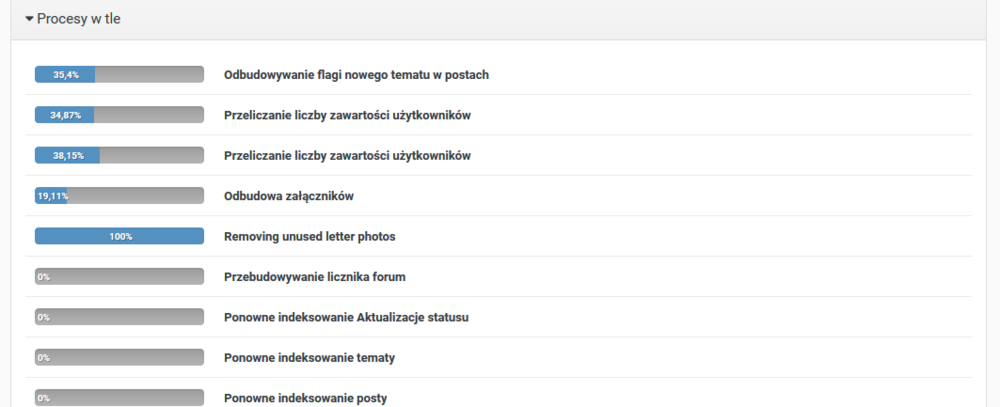Viewport: 1000px width, 407px height.
Task: Select the Przebudowywanie licznika forum label
Action: (314, 277)
